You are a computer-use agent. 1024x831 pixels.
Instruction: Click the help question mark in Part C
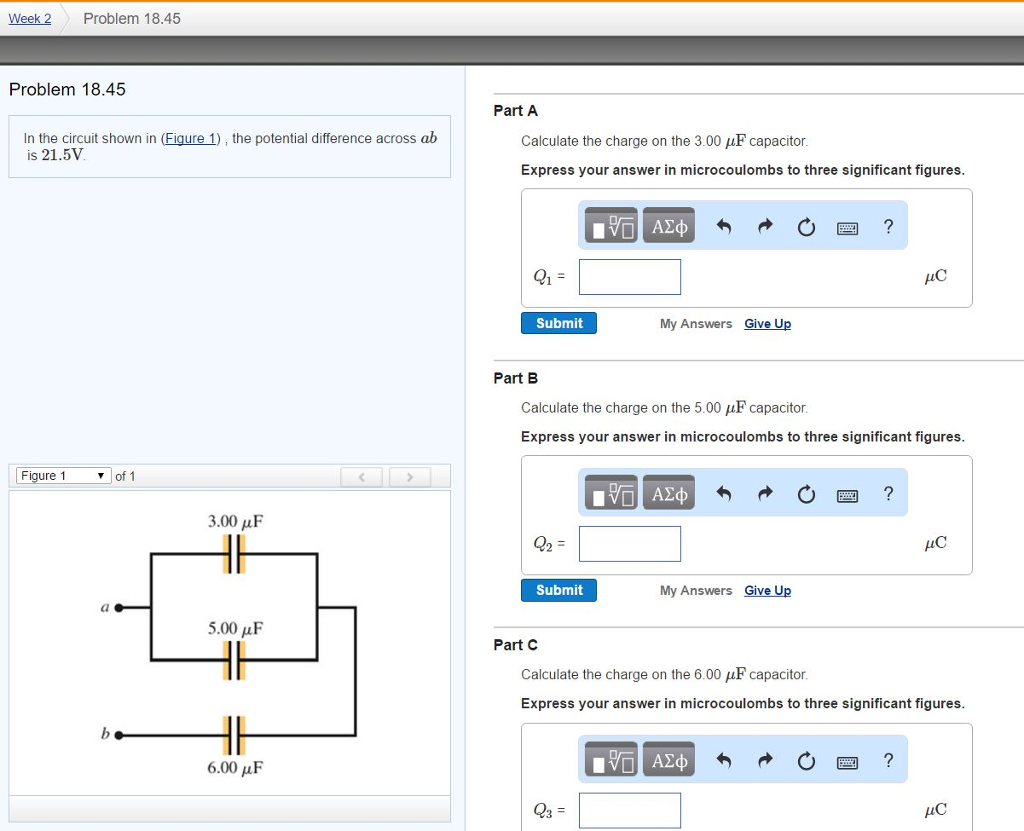[888, 759]
